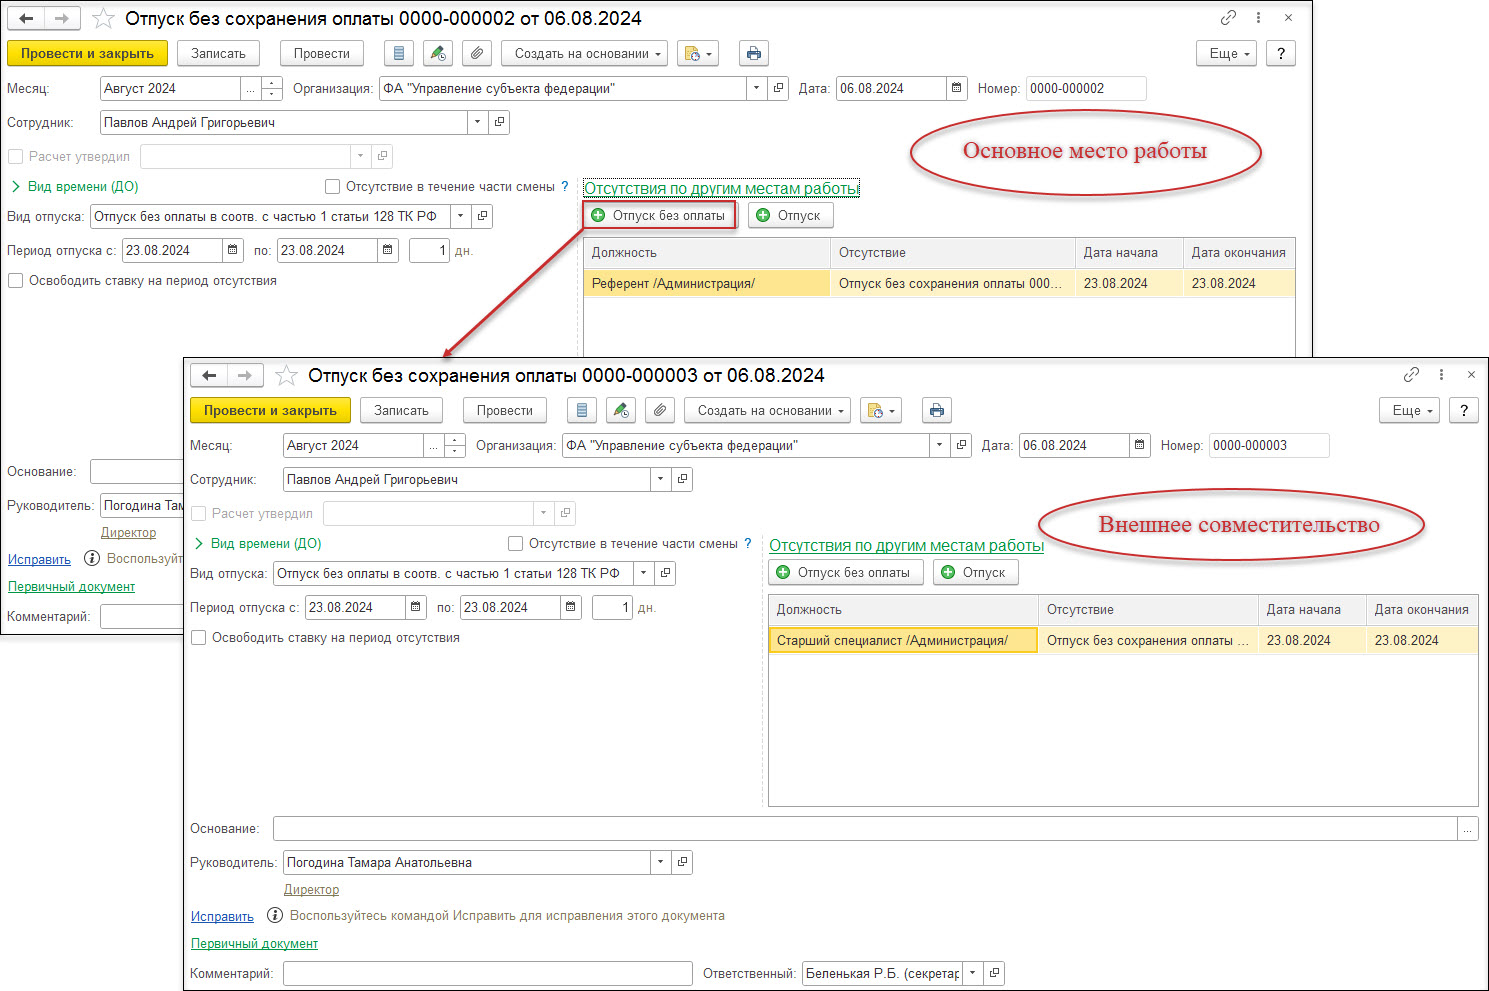1489x991 pixels.
Task: Open the document movements report icon in the 0000-000003 toolbar
Action: (x=582, y=411)
